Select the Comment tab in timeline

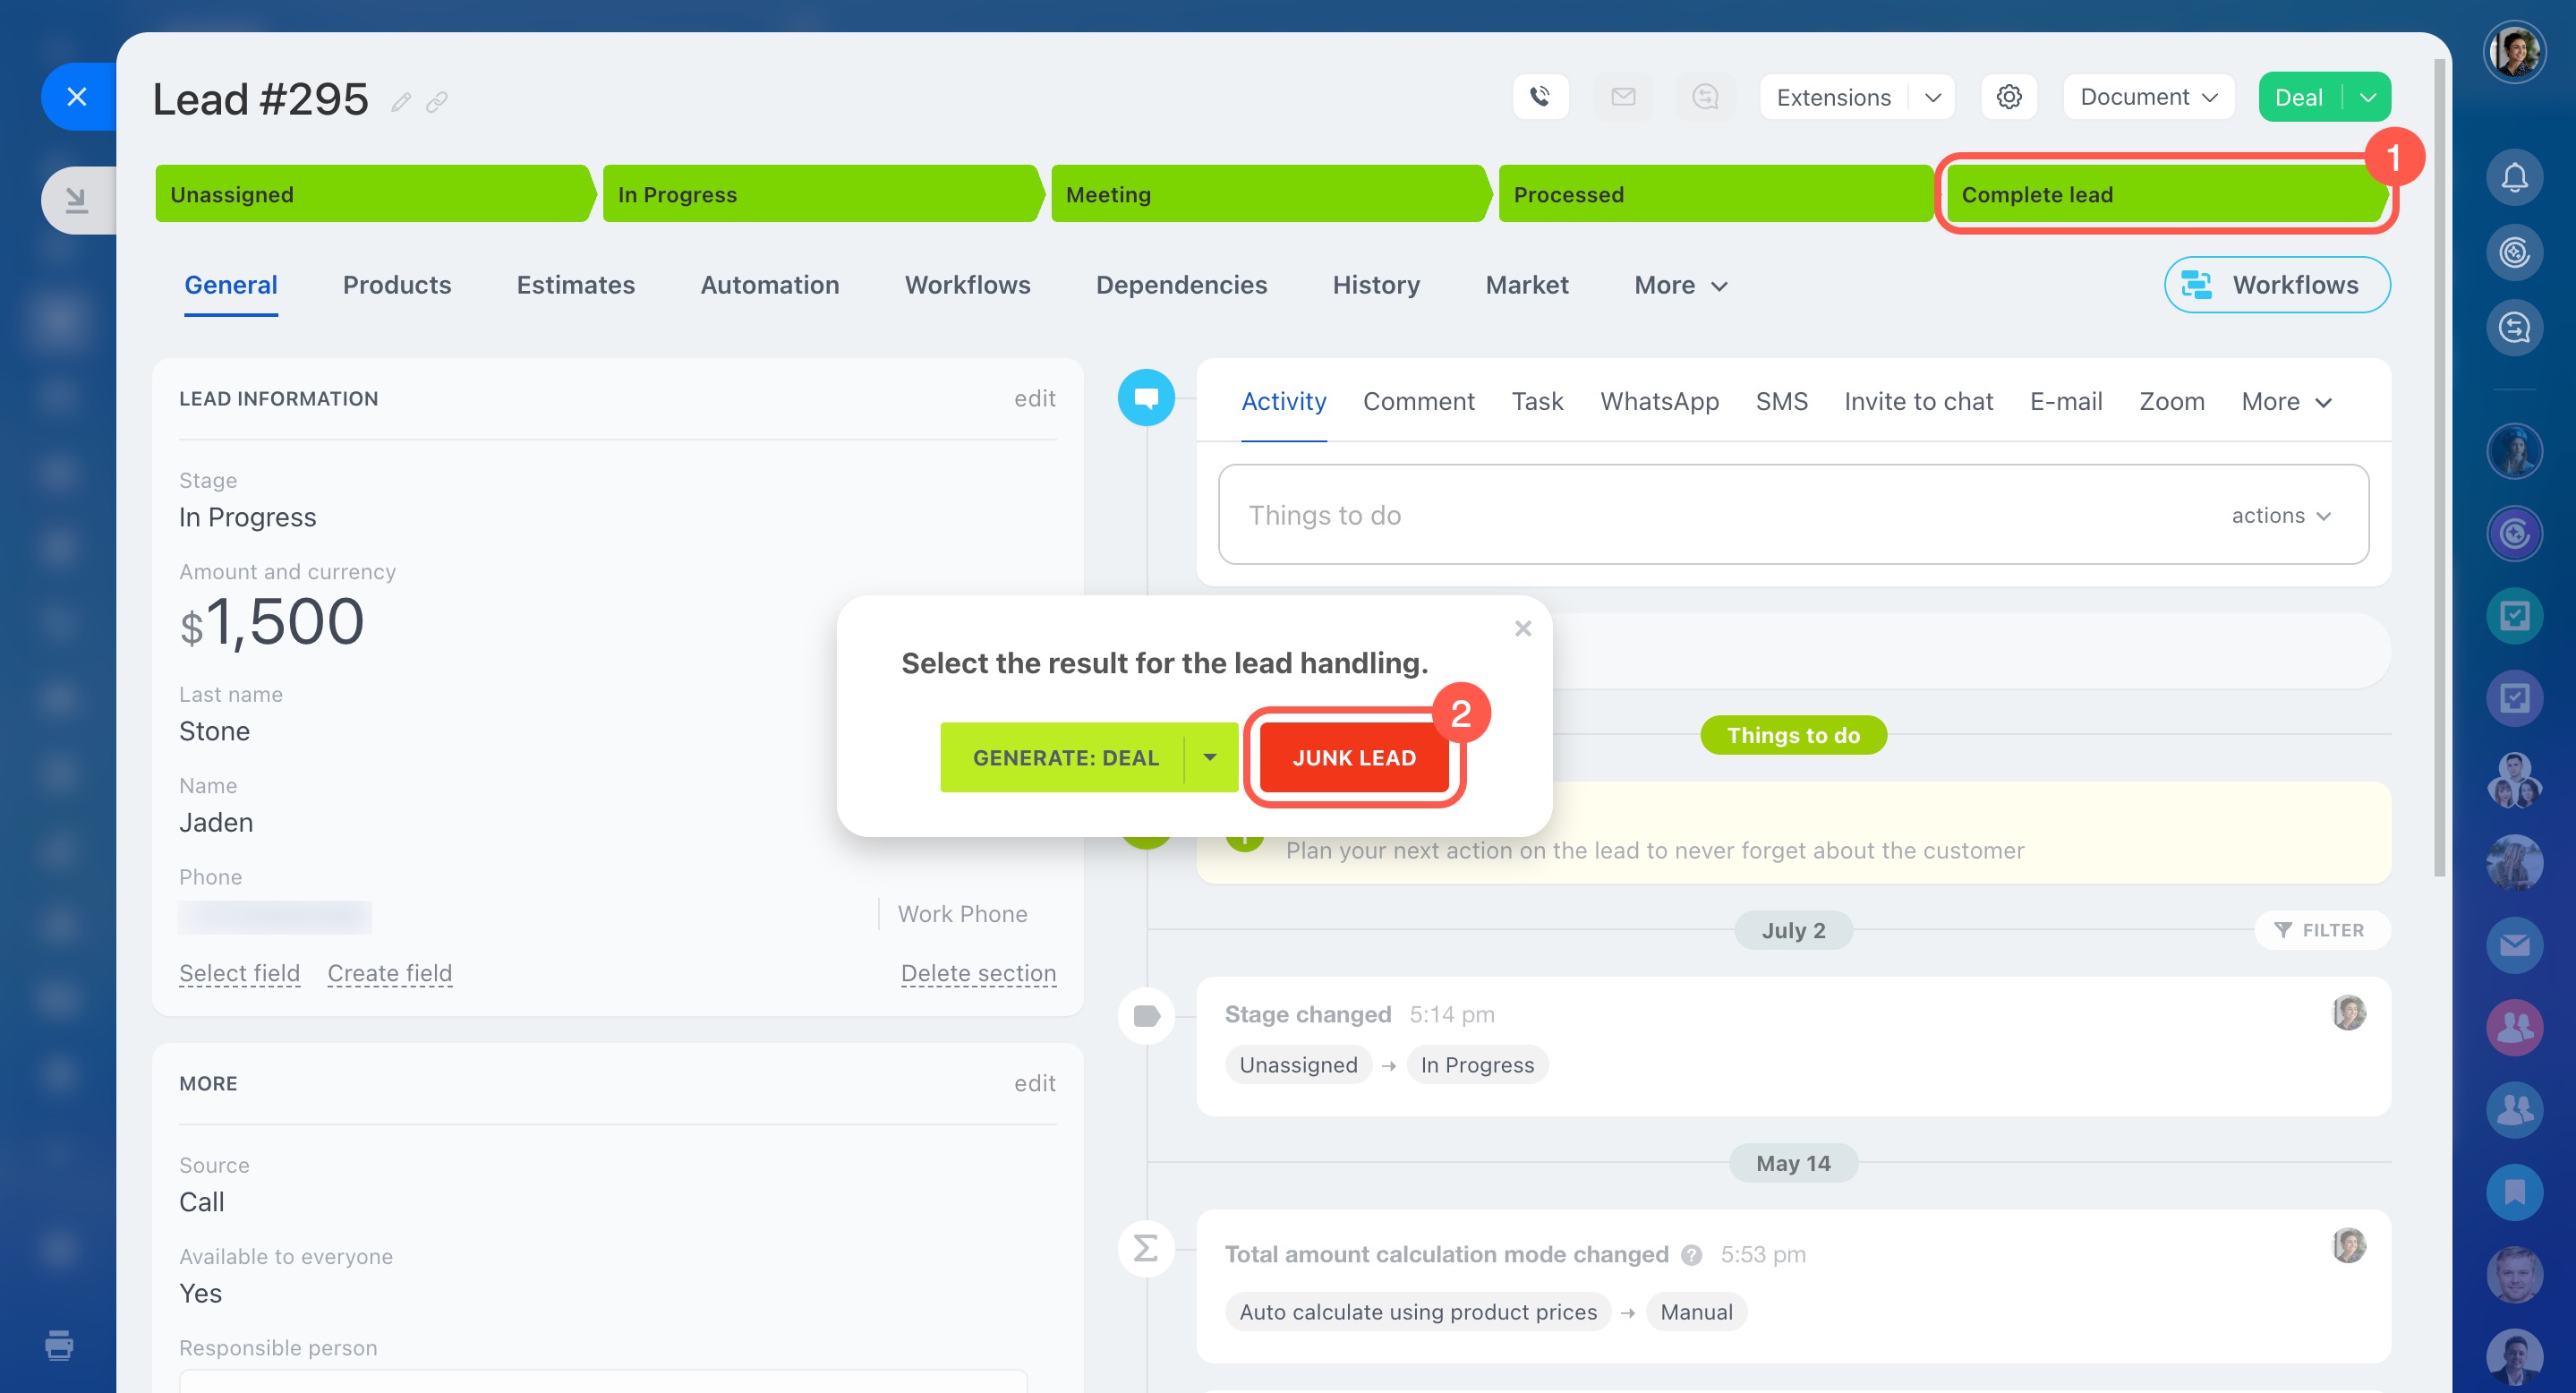point(1418,401)
